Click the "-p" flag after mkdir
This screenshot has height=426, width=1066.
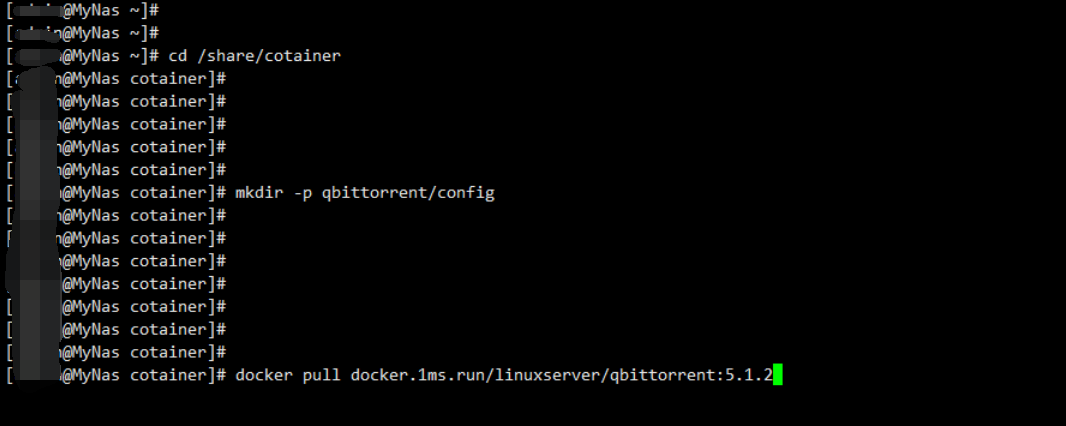click(303, 194)
